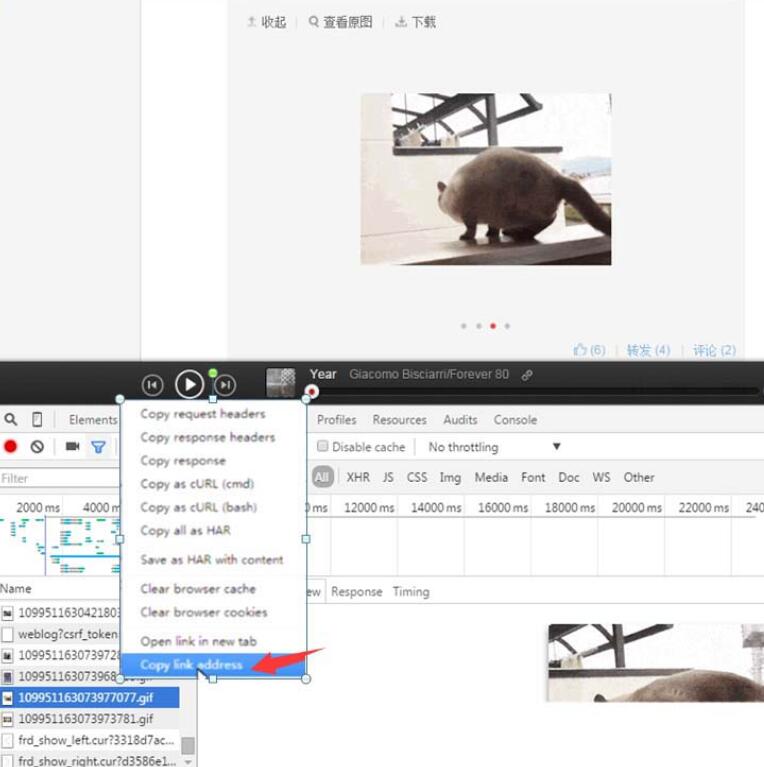Click the 下载 download link

pos(416,22)
